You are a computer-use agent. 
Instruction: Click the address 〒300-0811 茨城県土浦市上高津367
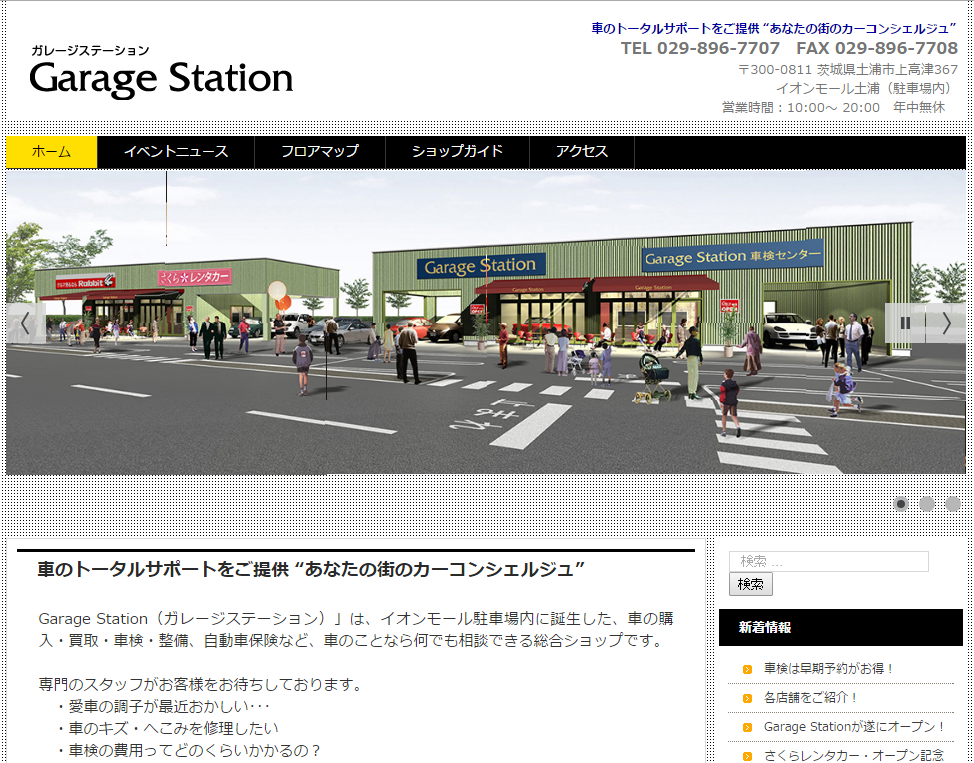point(848,70)
